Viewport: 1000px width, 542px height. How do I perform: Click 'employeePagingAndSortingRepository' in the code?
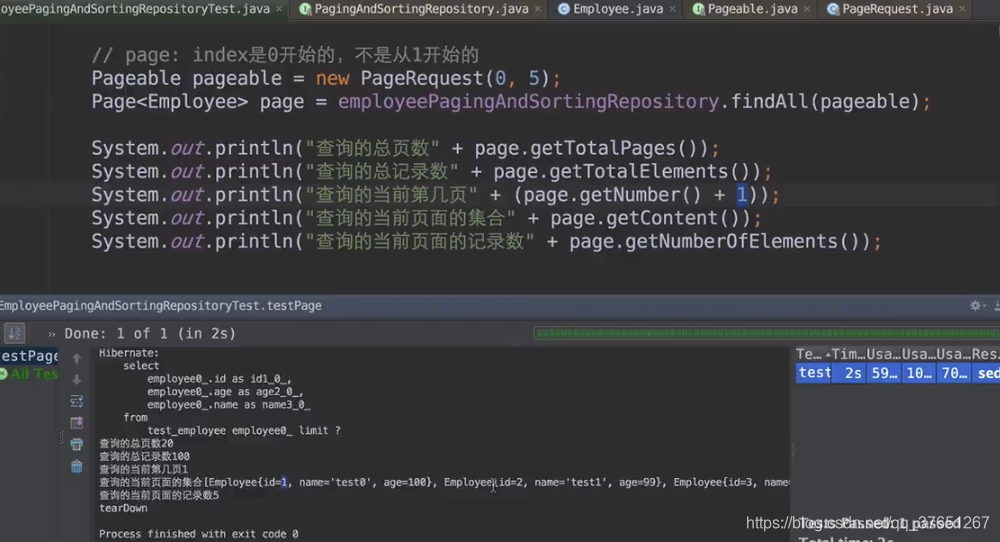[x=528, y=102]
